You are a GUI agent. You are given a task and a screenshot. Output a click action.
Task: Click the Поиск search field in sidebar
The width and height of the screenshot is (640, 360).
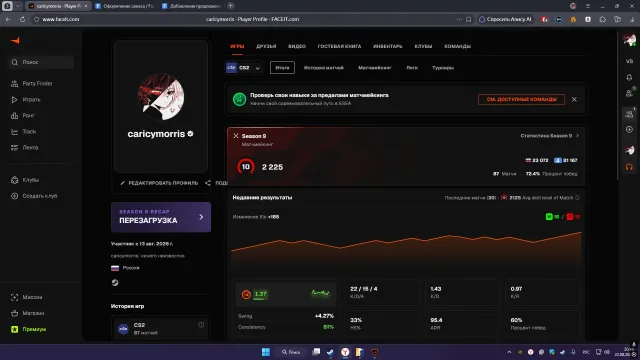click(41, 62)
